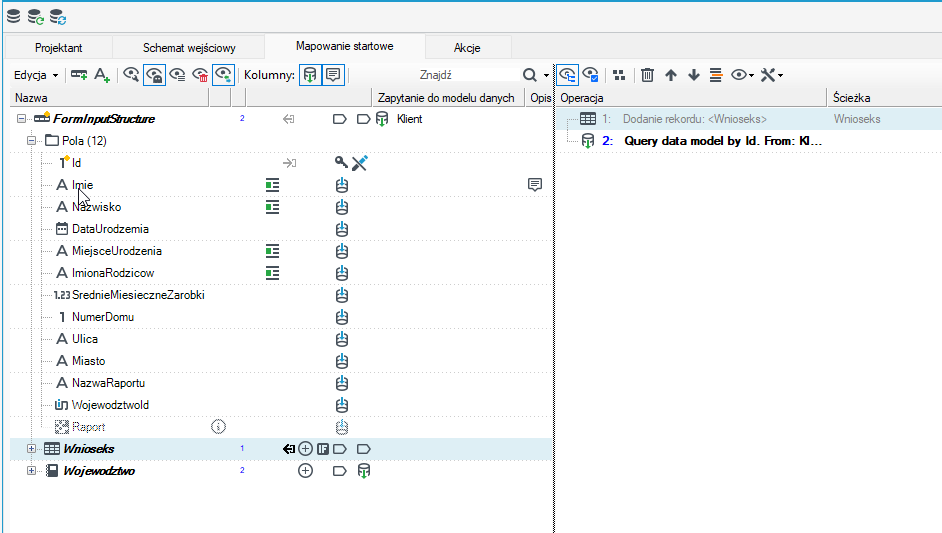The image size is (942, 533).
Task: Click into the Znajdź search field
Action: (436, 75)
